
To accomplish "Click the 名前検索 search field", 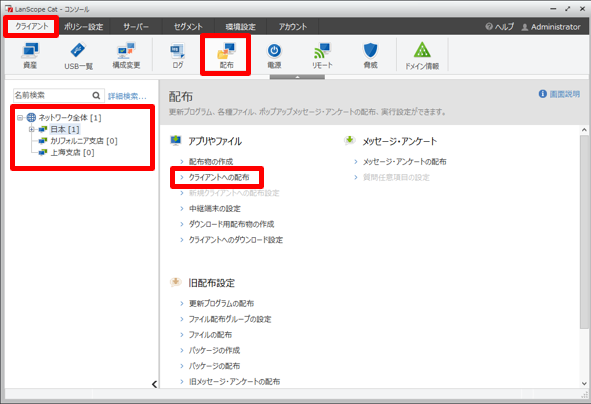I will [52, 95].
